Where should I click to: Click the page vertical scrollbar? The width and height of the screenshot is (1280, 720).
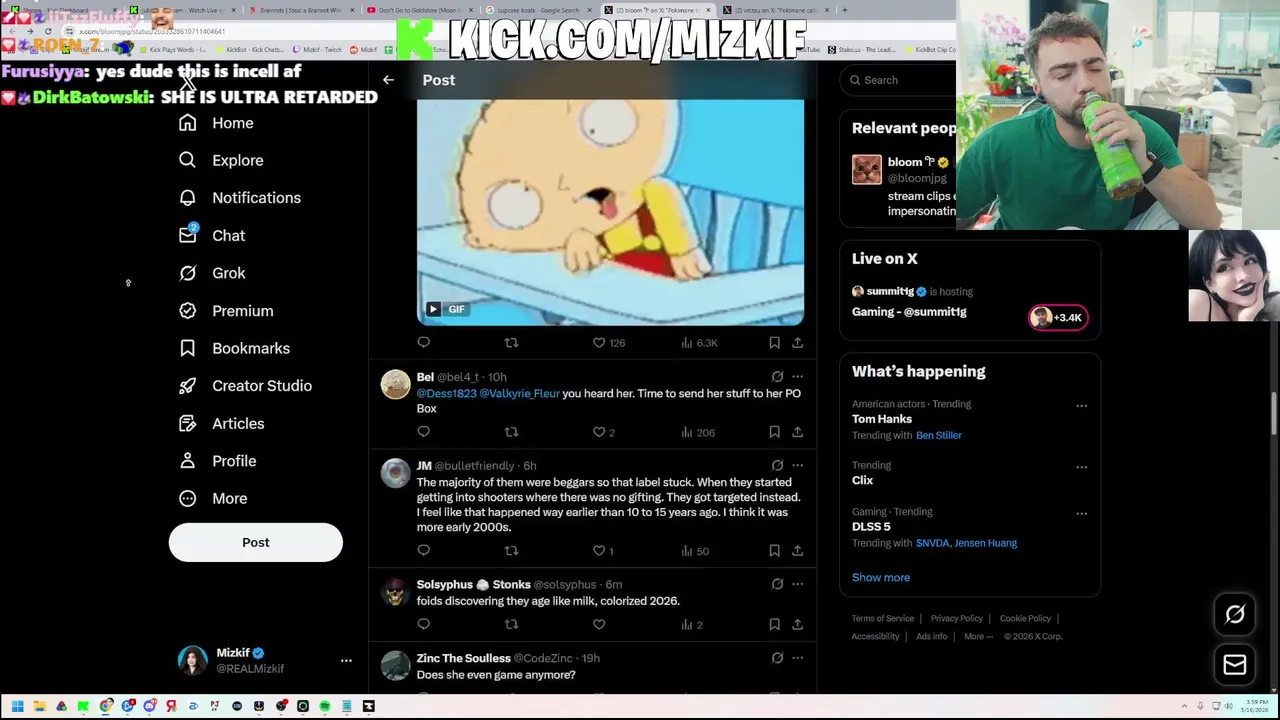(x=1275, y=415)
